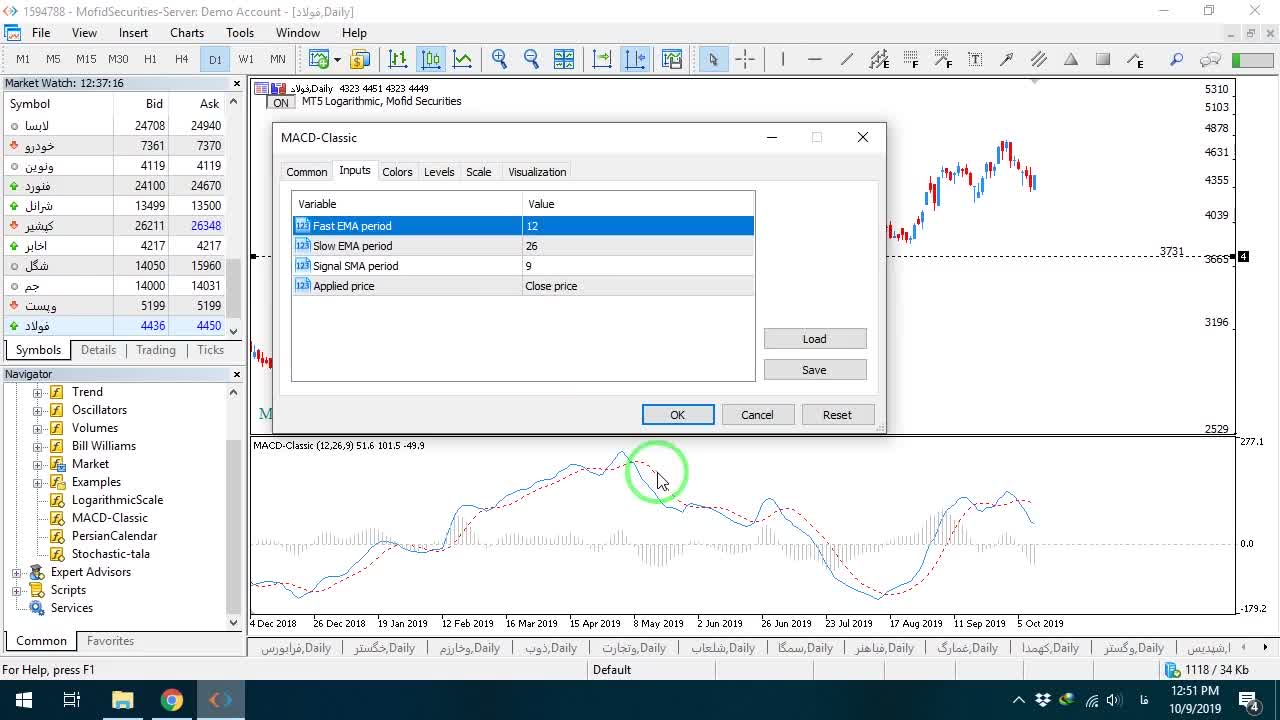
Task: Select the W1 timeframe
Action: [246, 59]
